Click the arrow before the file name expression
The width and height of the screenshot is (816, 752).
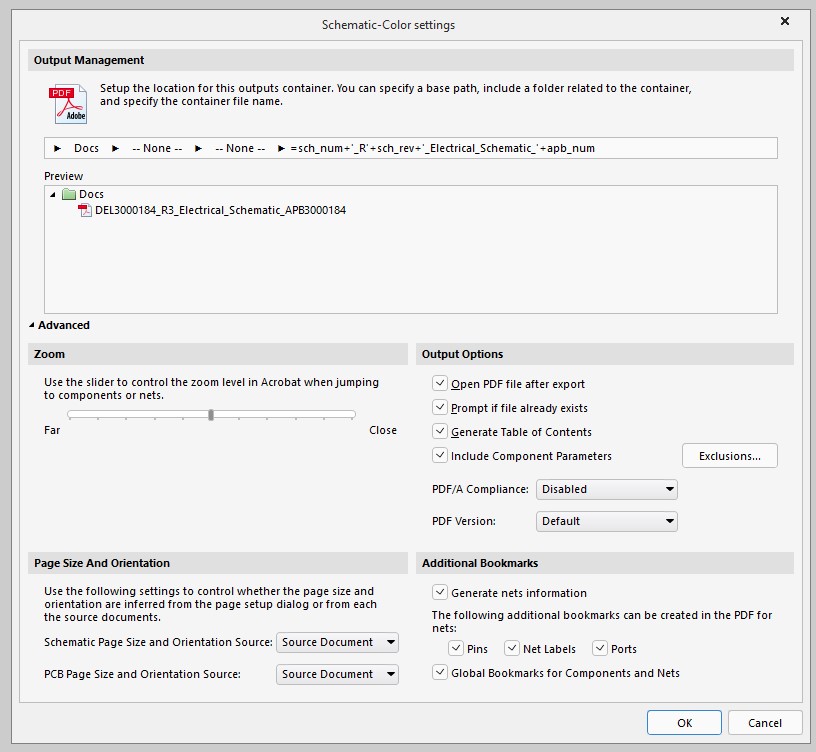(x=281, y=148)
